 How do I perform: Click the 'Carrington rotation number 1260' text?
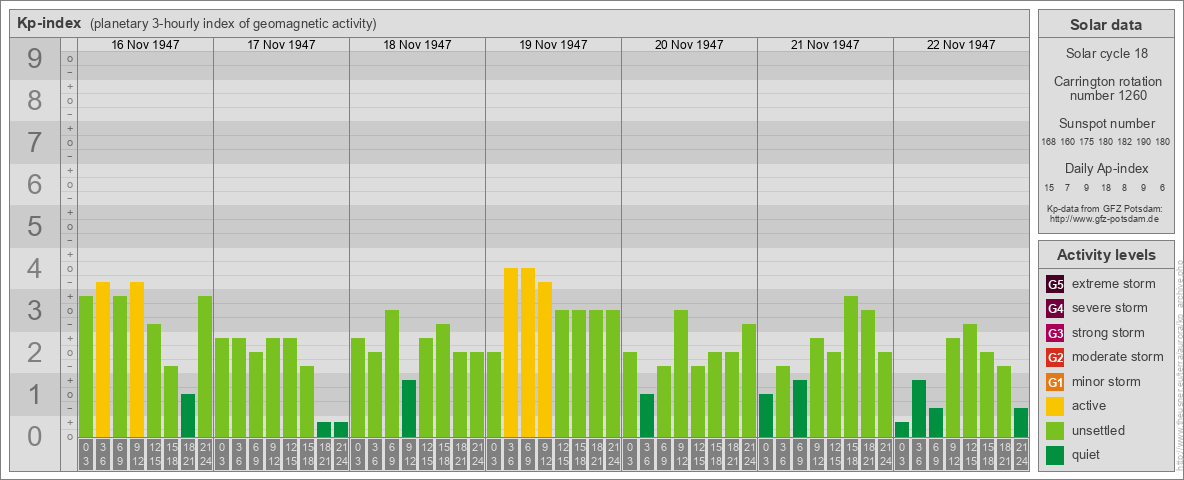point(1106,88)
